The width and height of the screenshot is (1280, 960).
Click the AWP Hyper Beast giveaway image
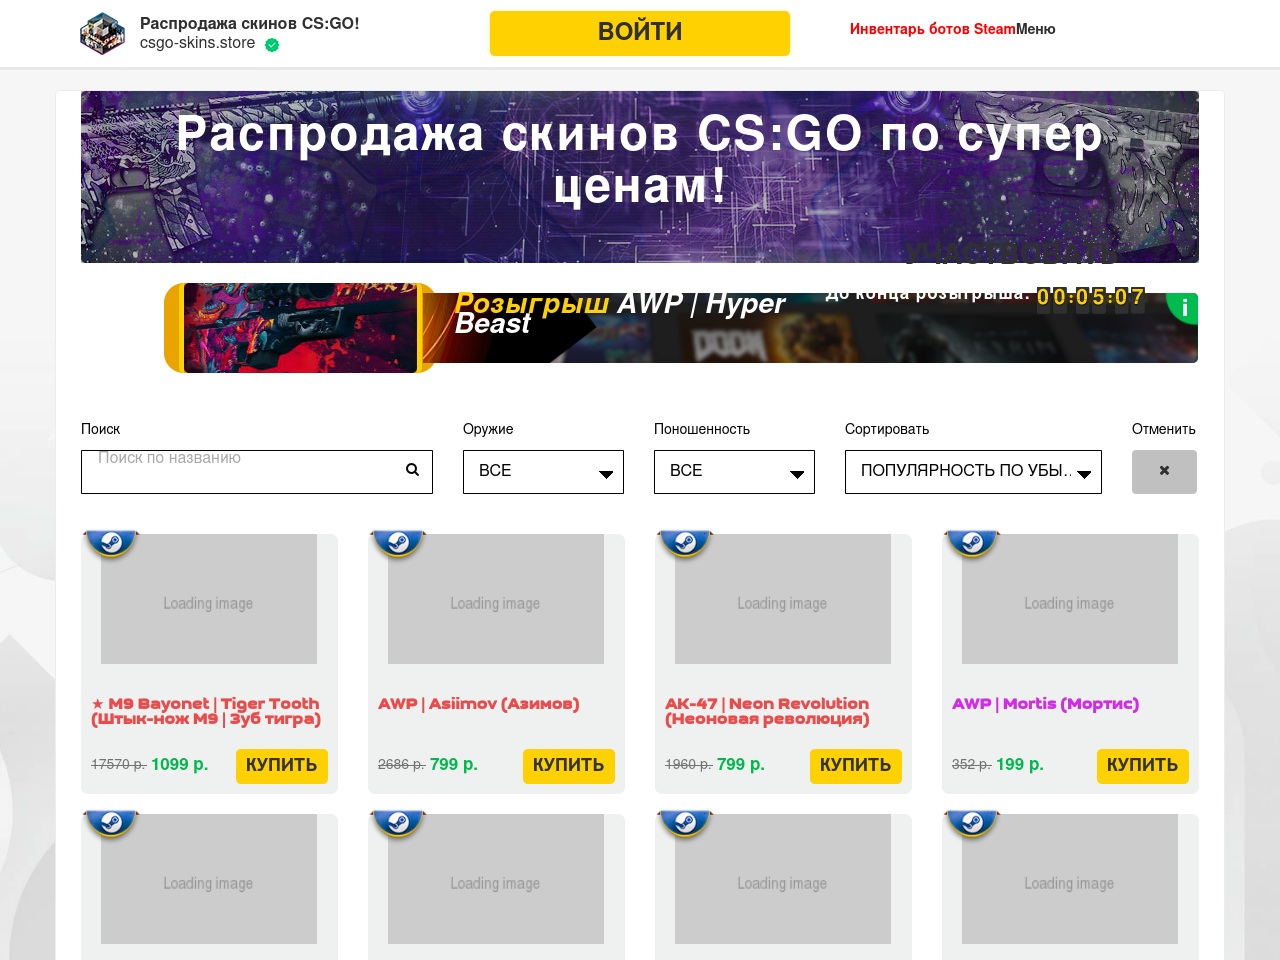[300, 328]
